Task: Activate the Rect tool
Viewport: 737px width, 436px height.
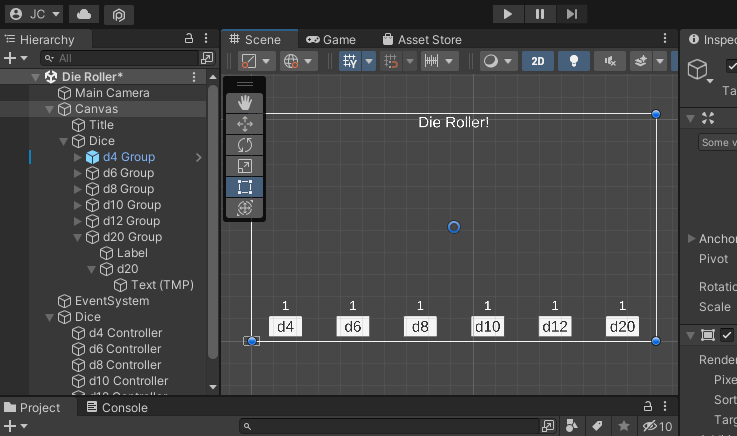Action: [x=245, y=187]
